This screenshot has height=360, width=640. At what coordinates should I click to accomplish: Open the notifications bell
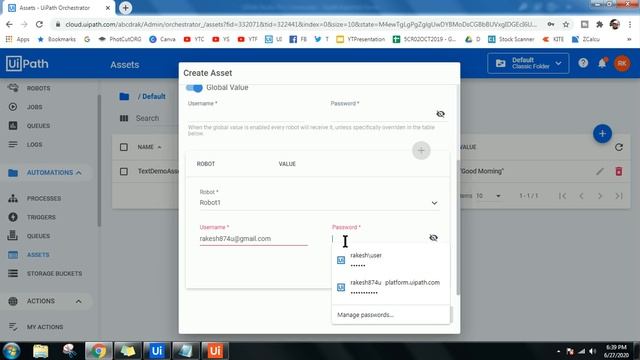click(602, 63)
